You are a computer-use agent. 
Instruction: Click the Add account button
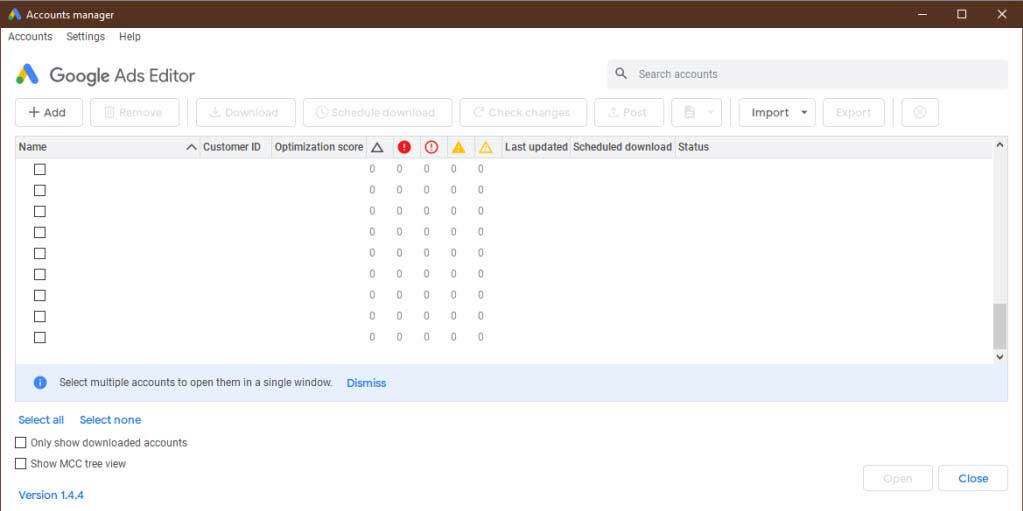click(49, 112)
